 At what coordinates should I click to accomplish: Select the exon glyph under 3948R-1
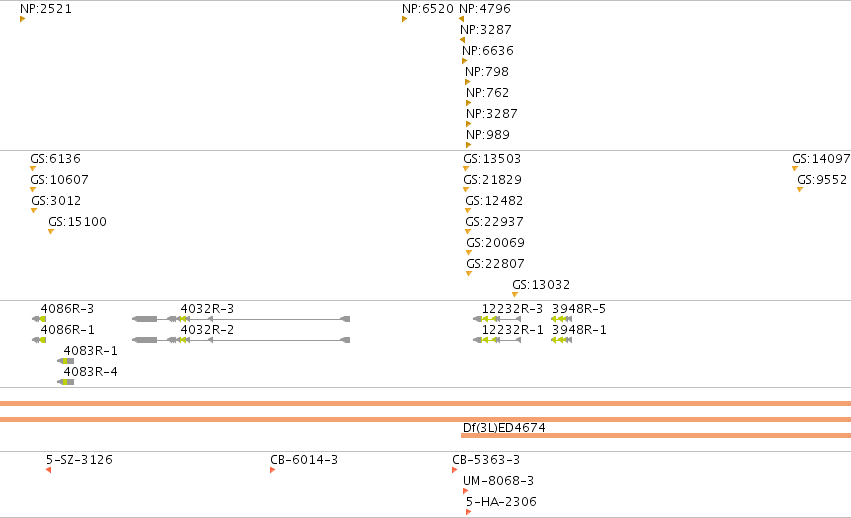pyautogui.click(x=561, y=340)
